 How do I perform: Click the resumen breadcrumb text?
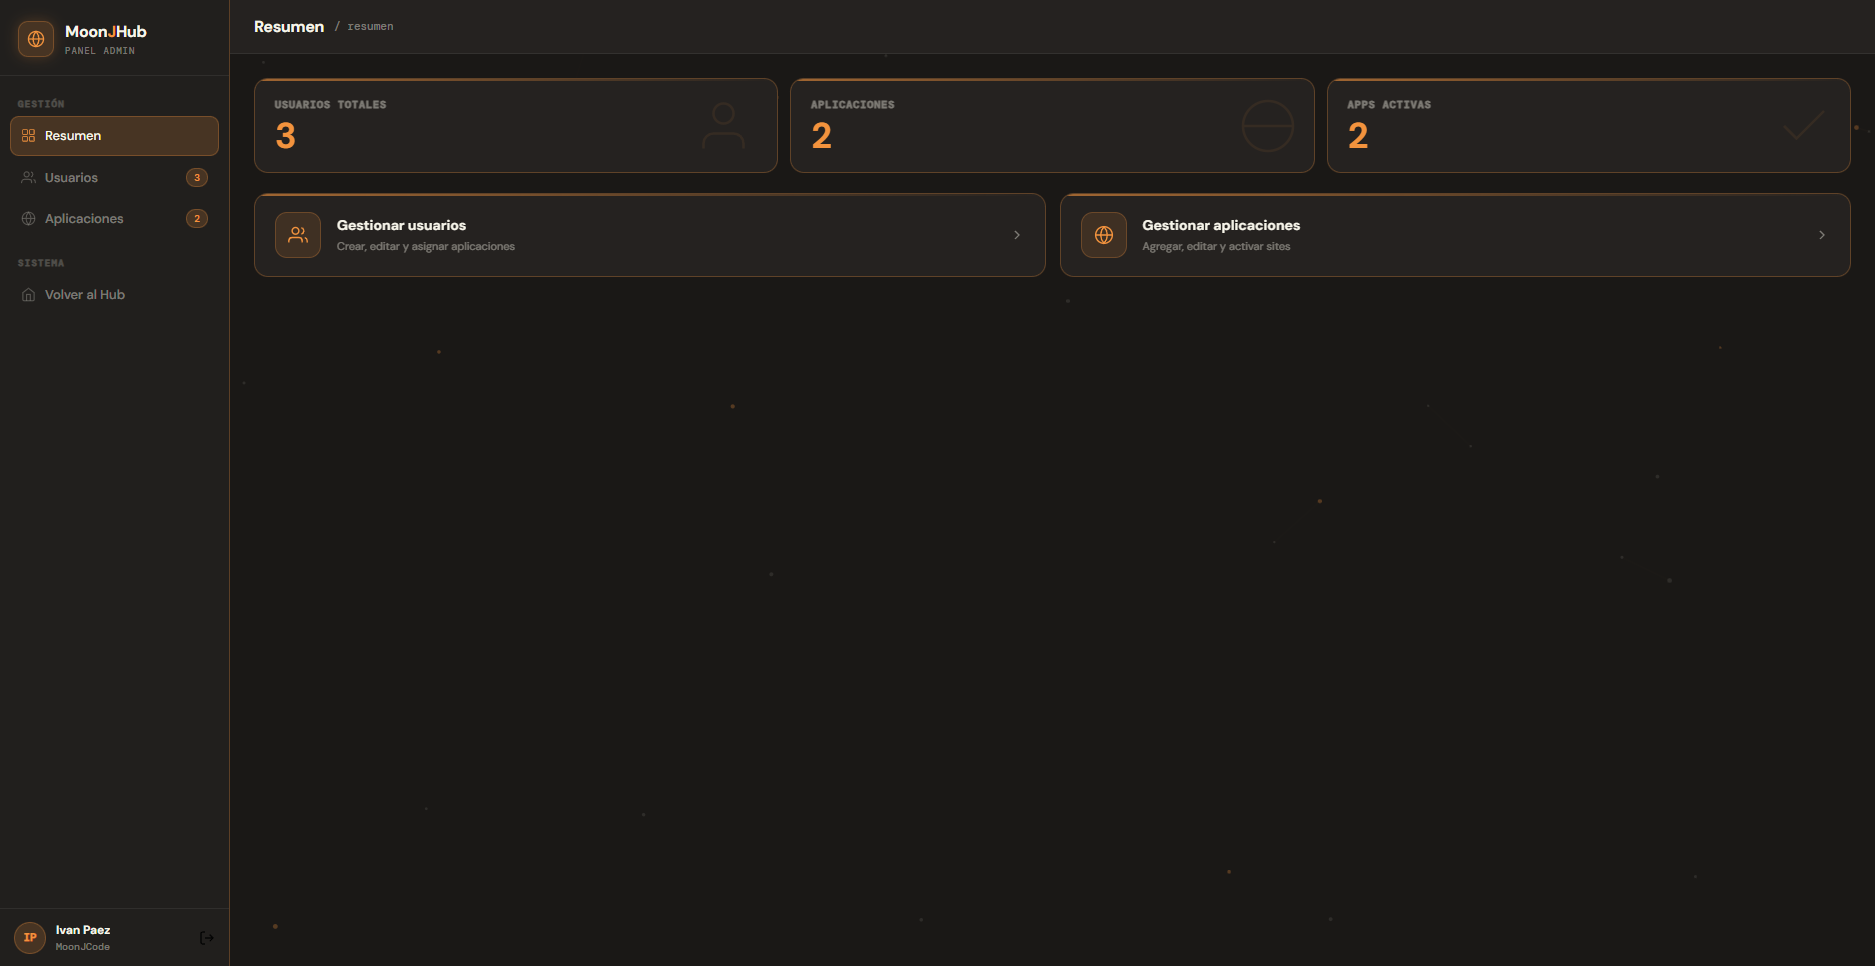pyautogui.click(x=370, y=27)
